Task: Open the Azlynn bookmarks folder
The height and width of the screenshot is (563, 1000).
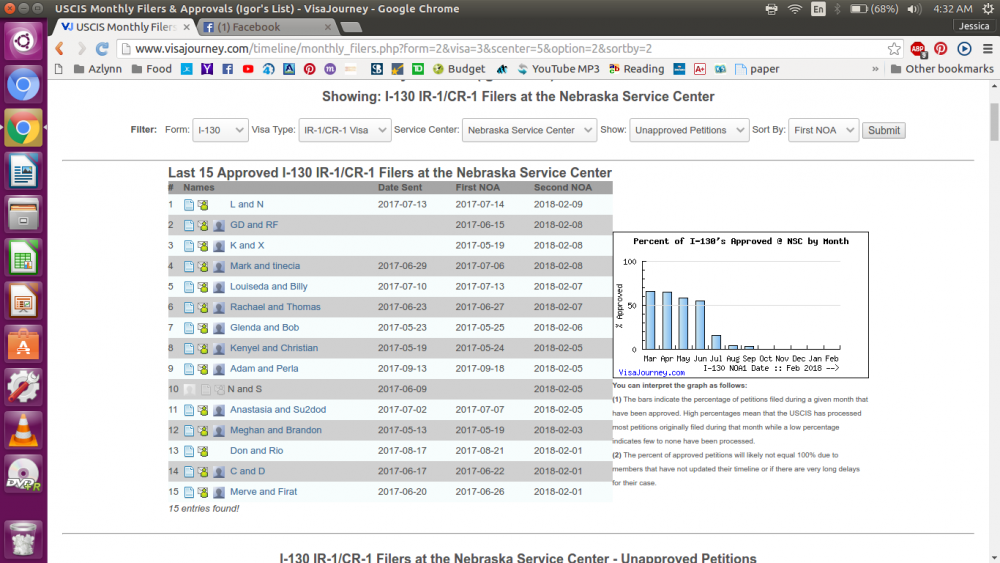Action: pyautogui.click(x=98, y=69)
